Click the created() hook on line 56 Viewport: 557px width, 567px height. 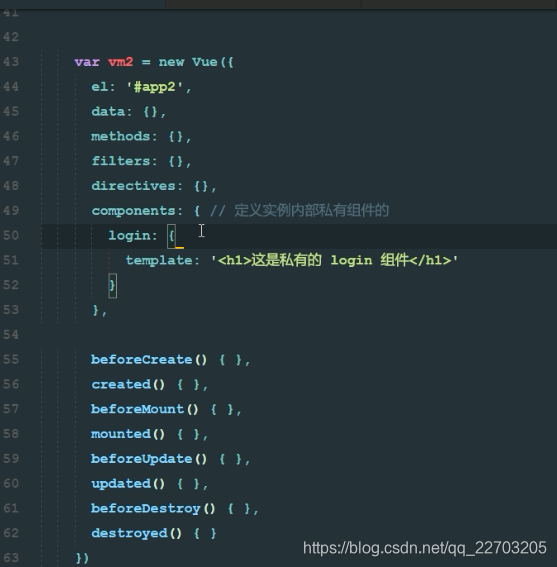click(x=128, y=384)
